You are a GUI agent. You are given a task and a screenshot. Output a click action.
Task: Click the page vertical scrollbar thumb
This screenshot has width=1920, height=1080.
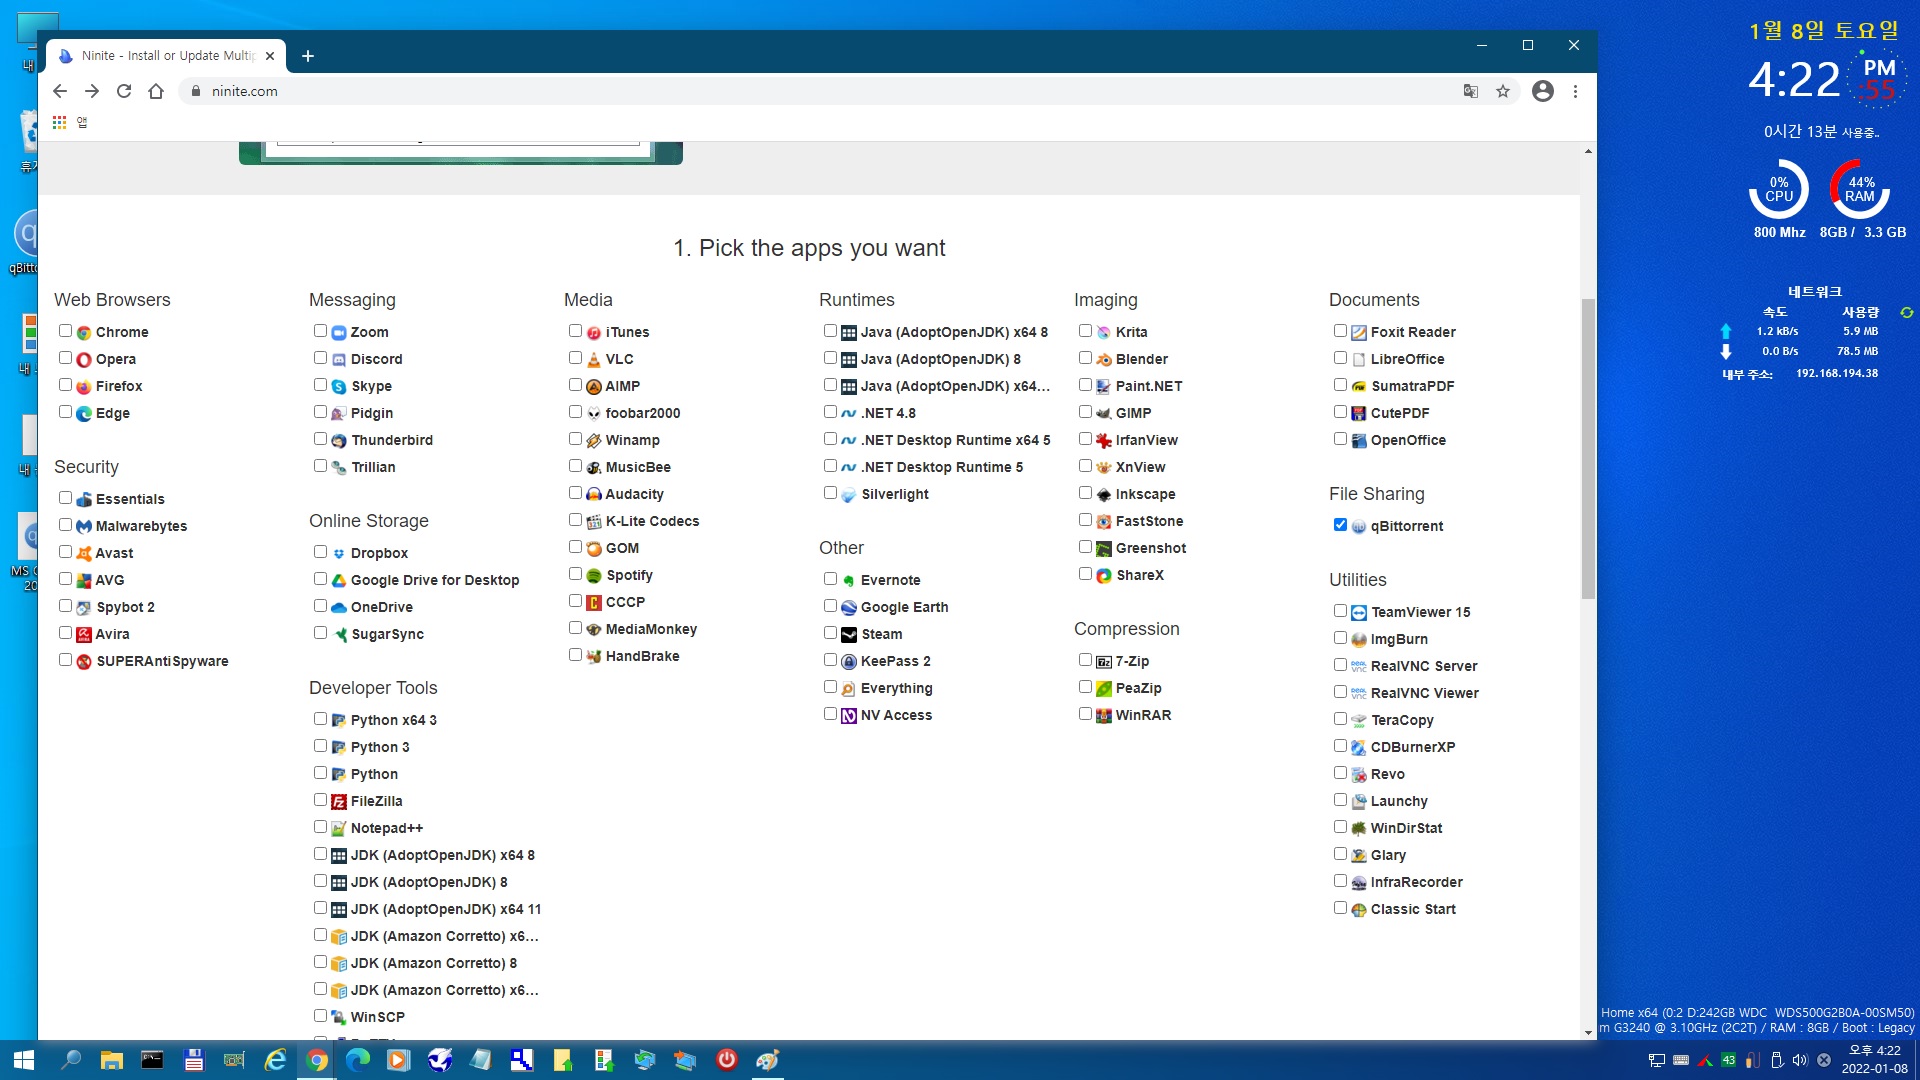coord(1588,448)
